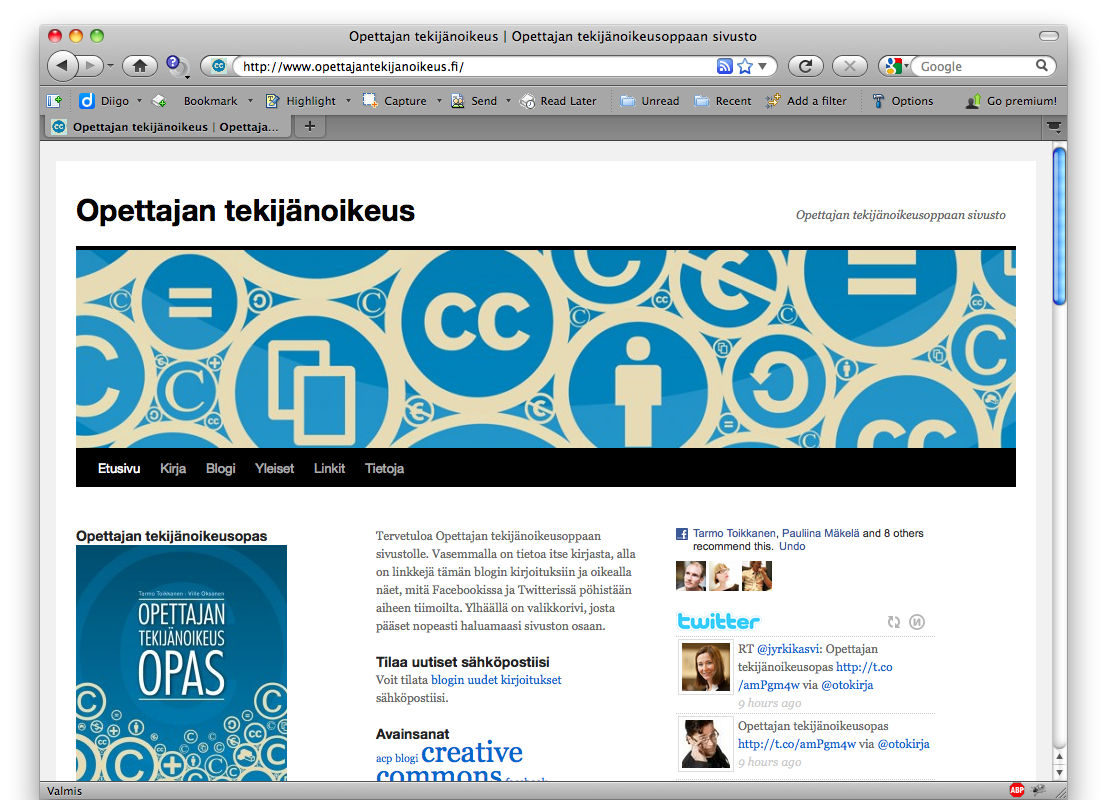
Task: Click the Diigo toolbar icon
Action: tap(87, 101)
